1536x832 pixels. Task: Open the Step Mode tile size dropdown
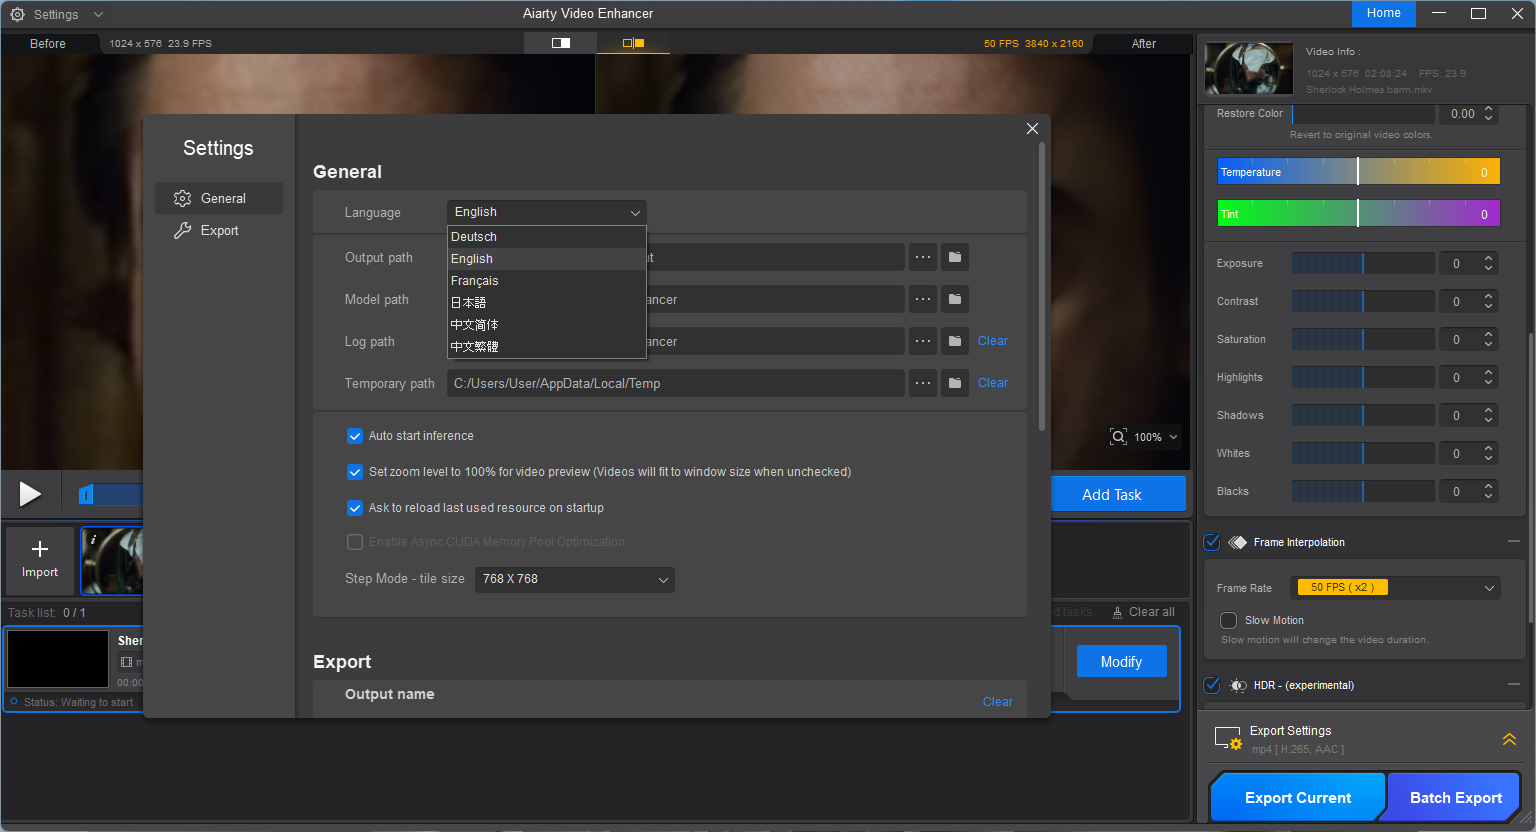pos(574,579)
